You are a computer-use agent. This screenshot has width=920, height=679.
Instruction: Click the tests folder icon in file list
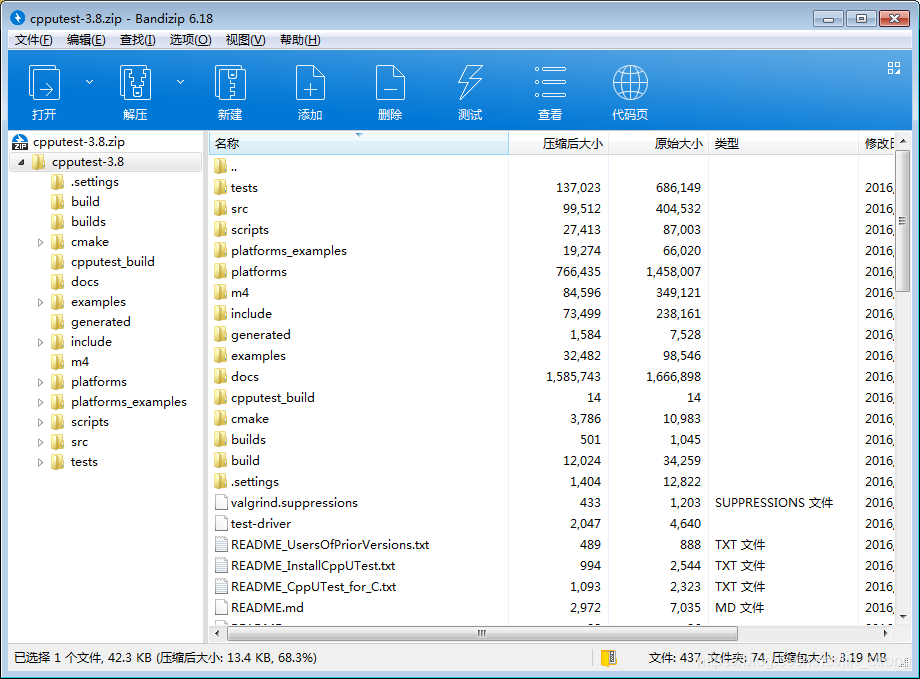tap(220, 188)
